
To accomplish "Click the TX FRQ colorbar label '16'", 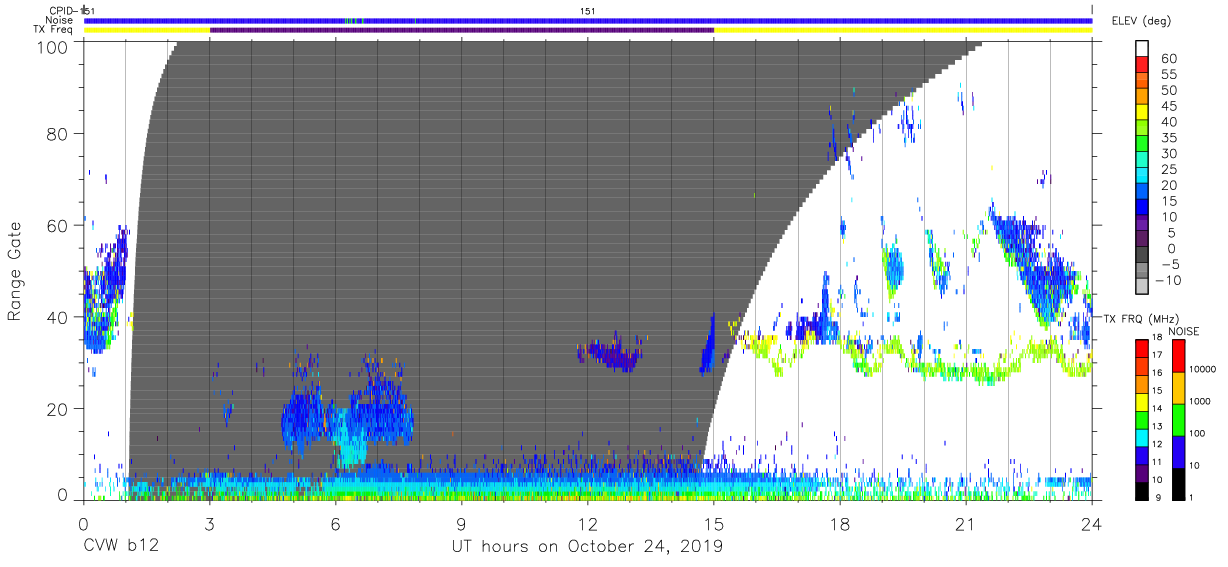I will pyautogui.click(x=1159, y=374).
